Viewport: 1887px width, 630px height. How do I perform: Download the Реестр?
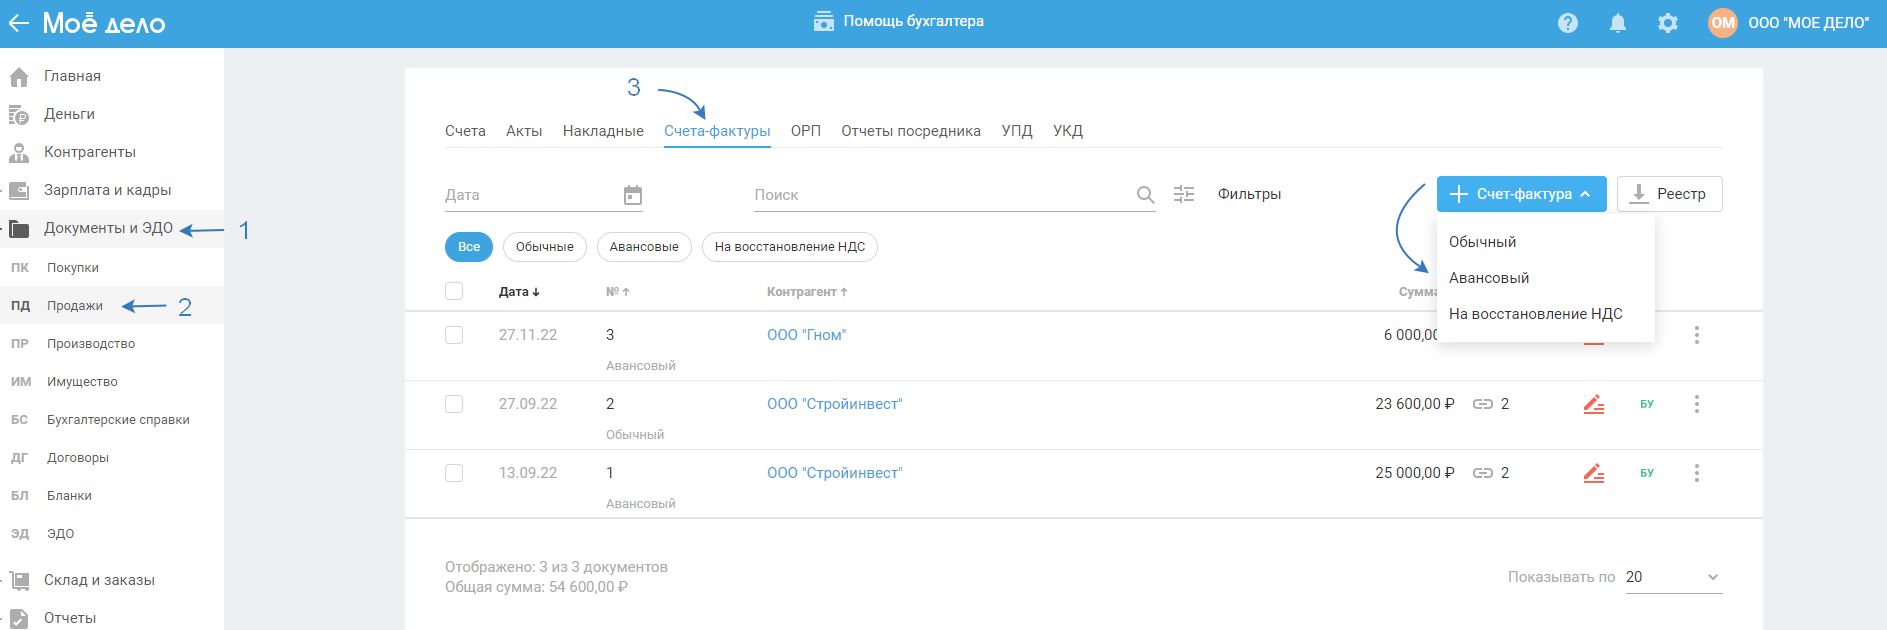pos(1669,194)
